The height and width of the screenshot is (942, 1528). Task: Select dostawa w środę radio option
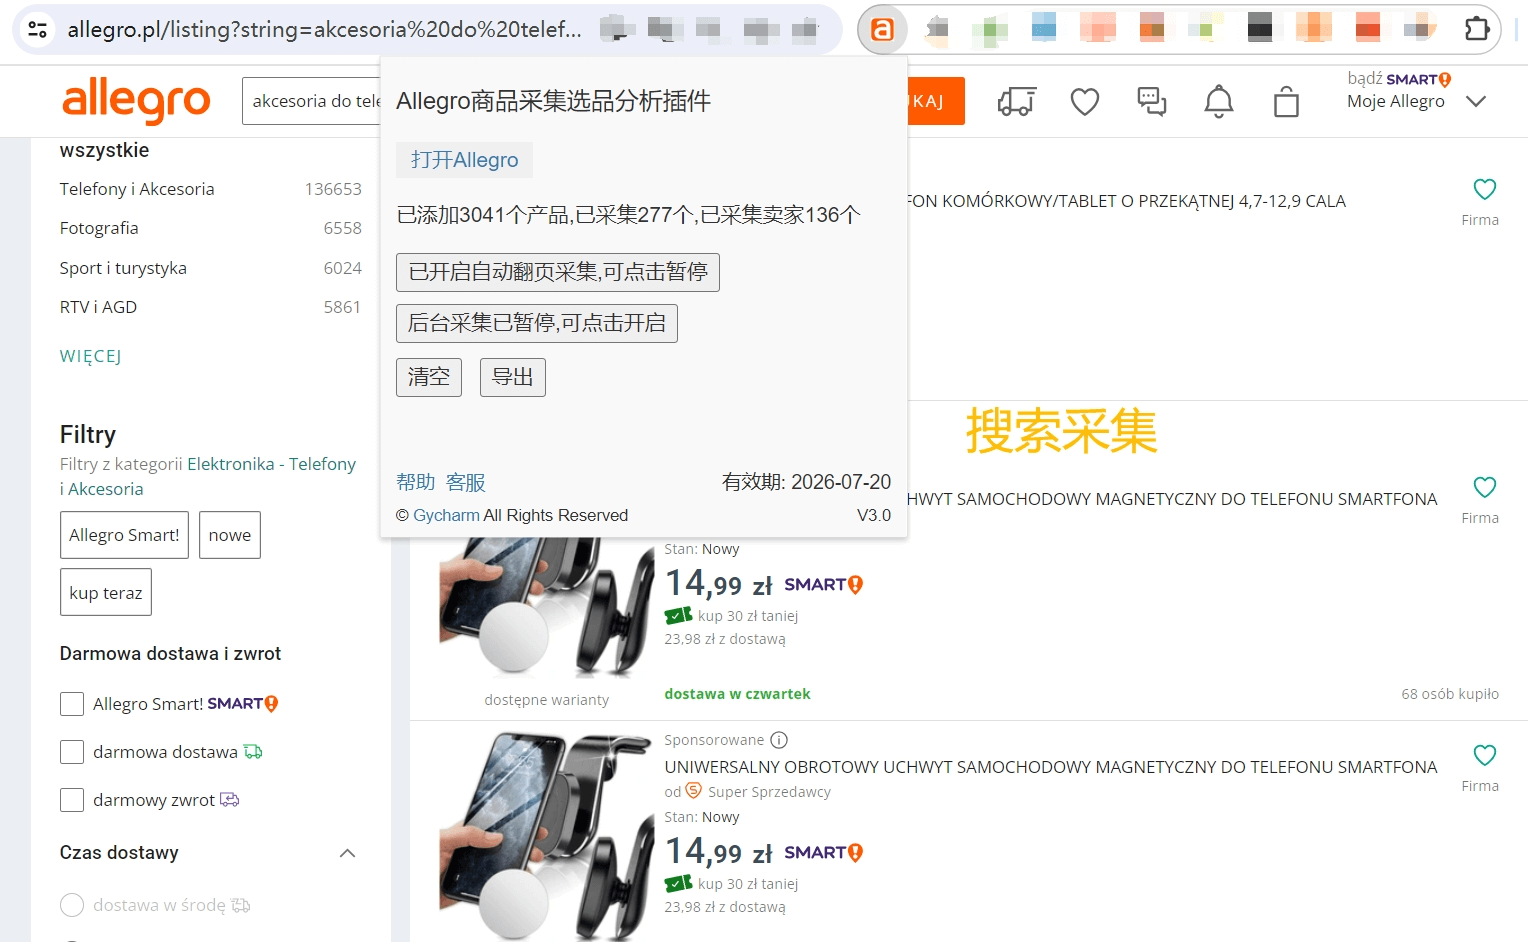(x=72, y=905)
